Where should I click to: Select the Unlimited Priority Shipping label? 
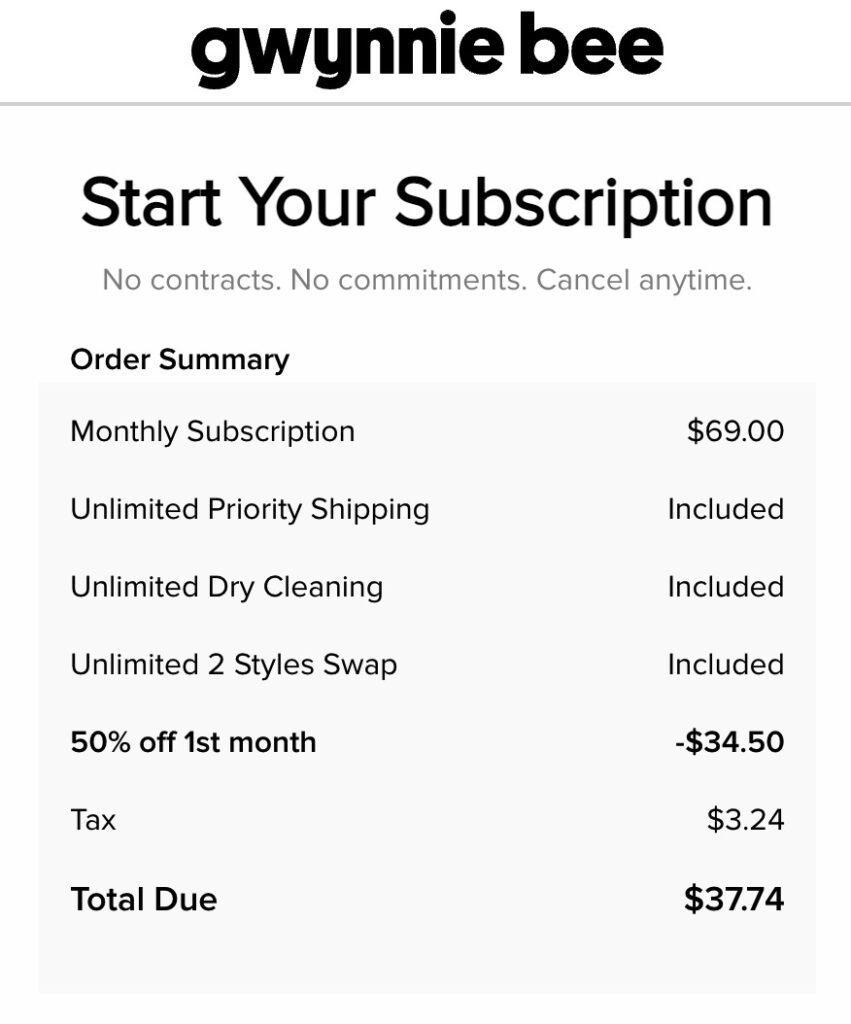tap(250, 509)
